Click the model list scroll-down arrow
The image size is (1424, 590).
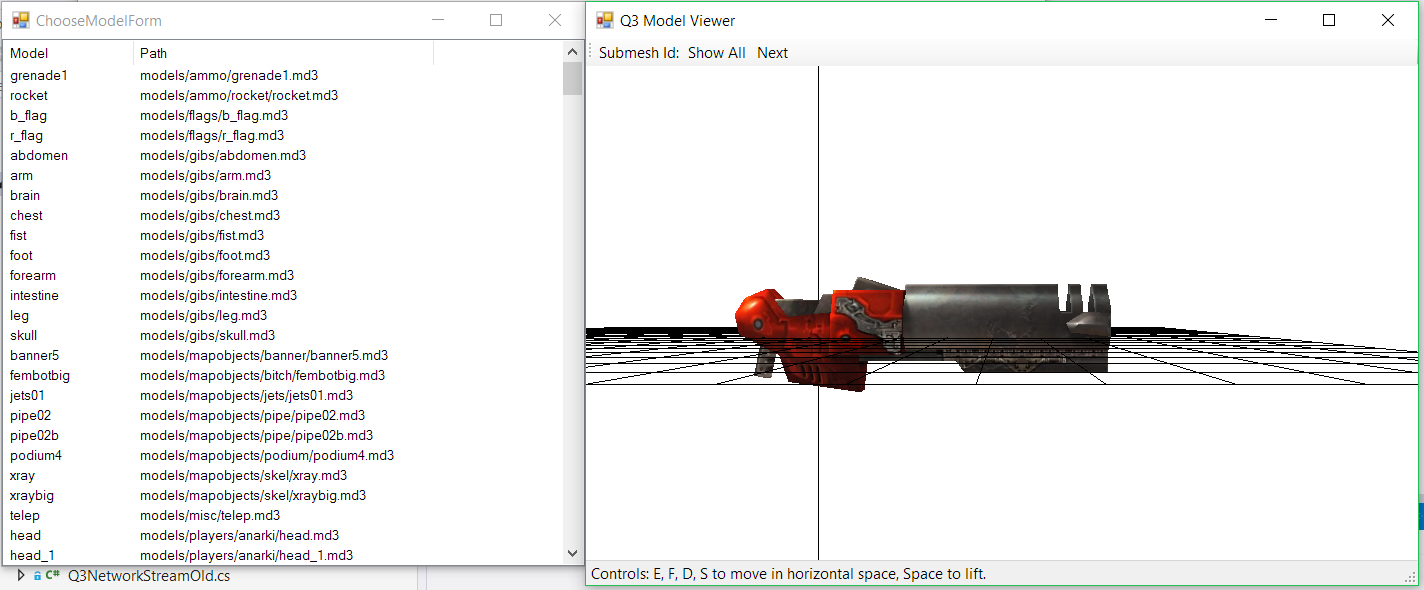click(x=573, y=553)
